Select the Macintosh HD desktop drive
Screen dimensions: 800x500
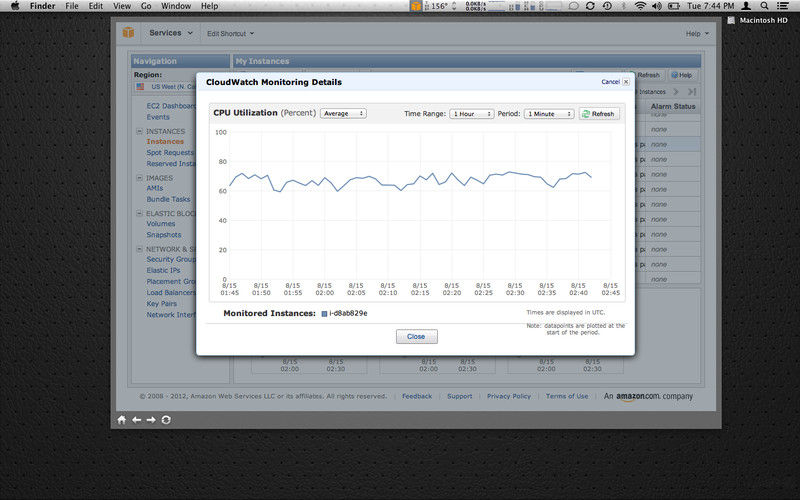tap(757, 20)
